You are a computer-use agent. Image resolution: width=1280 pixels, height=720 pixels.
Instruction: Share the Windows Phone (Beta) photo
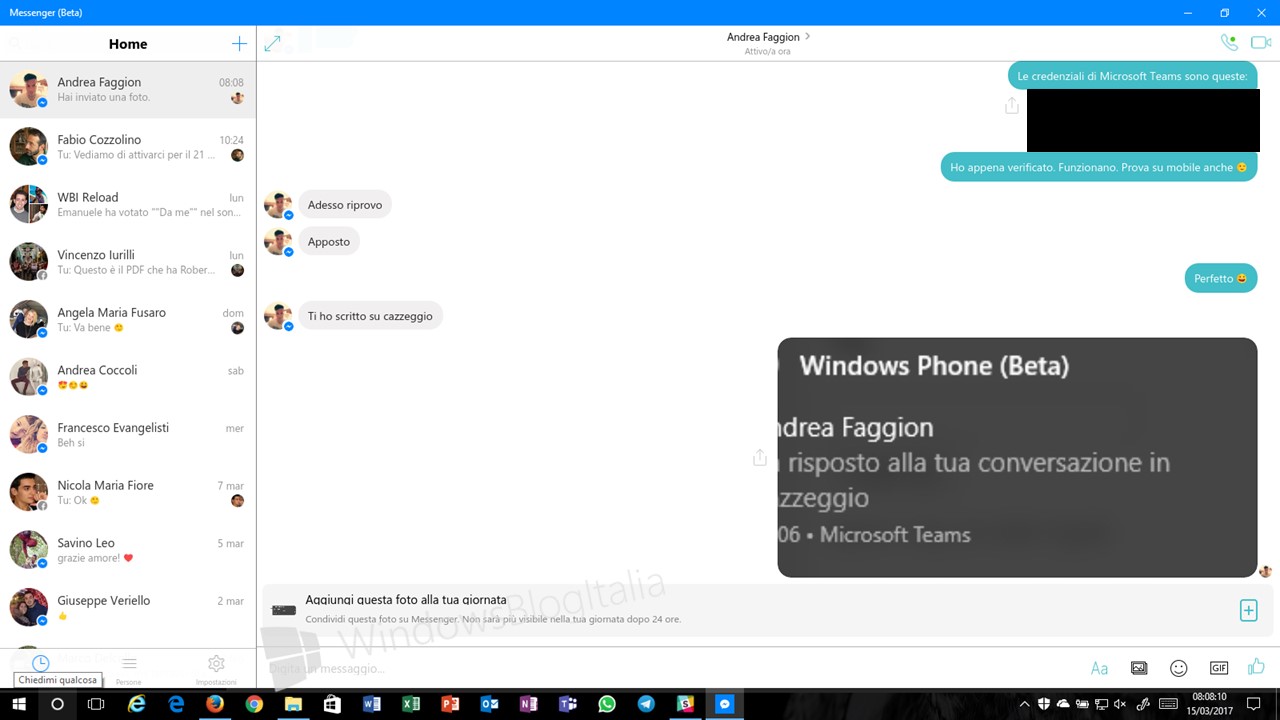point(760,457)
